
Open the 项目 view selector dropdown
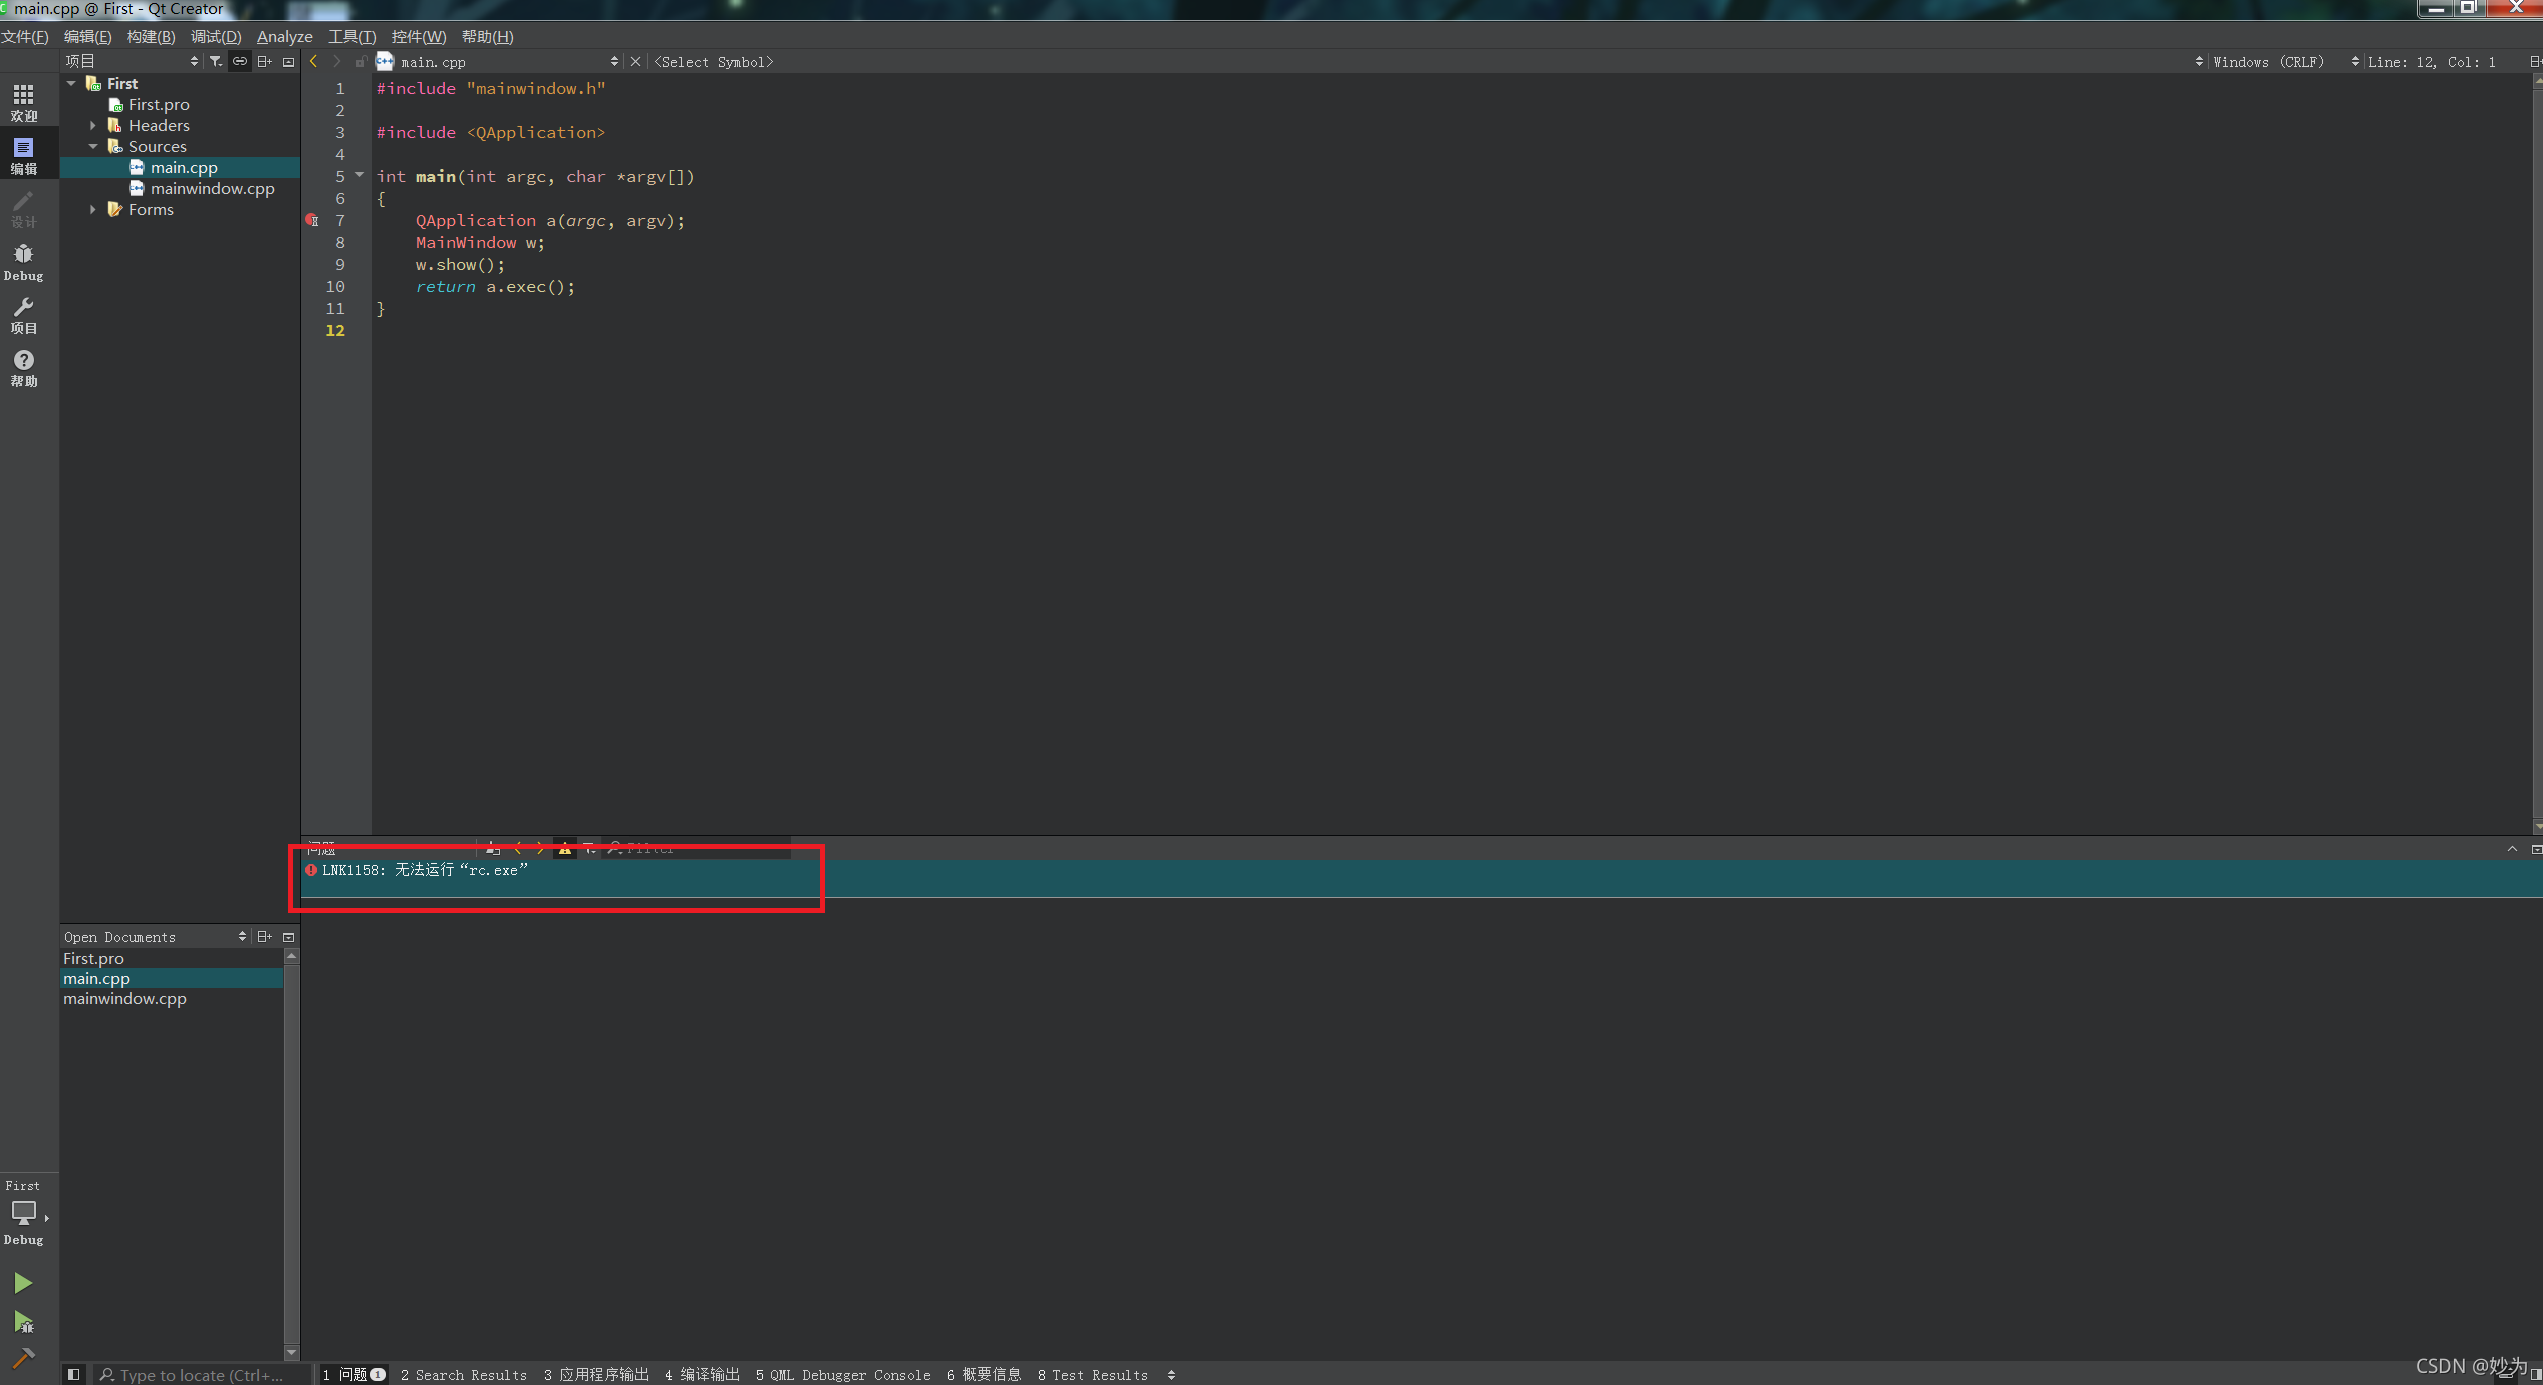pyautogui.click(x=132, y=62)
